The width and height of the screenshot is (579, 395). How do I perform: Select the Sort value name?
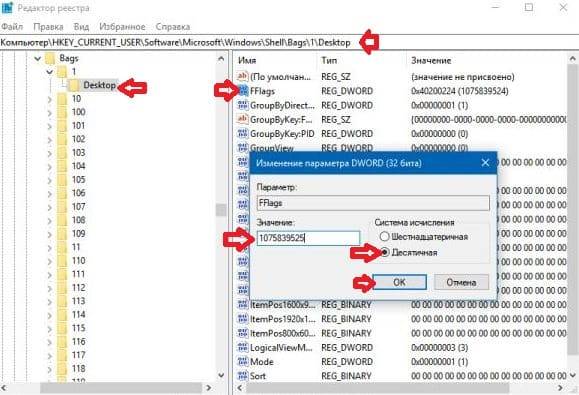(x=258, y=376)
